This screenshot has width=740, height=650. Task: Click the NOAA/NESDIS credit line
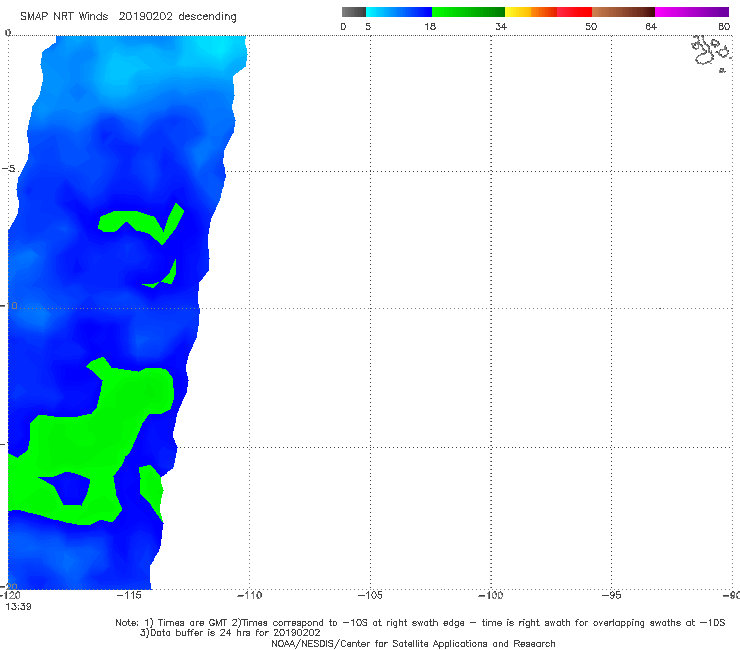pos(413,643)
